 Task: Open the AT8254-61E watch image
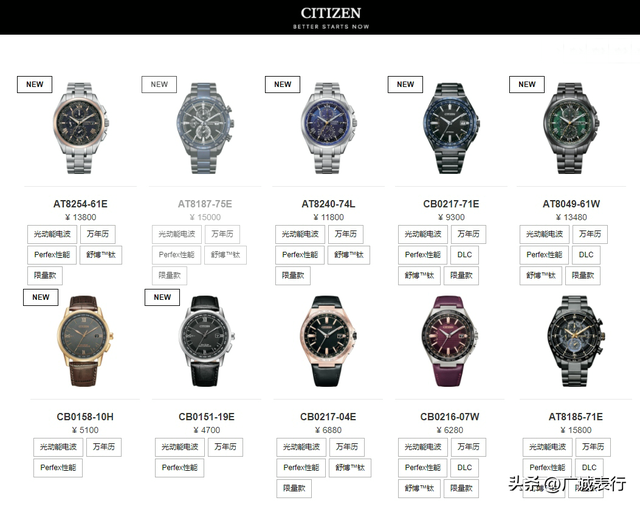pos(80,128)
